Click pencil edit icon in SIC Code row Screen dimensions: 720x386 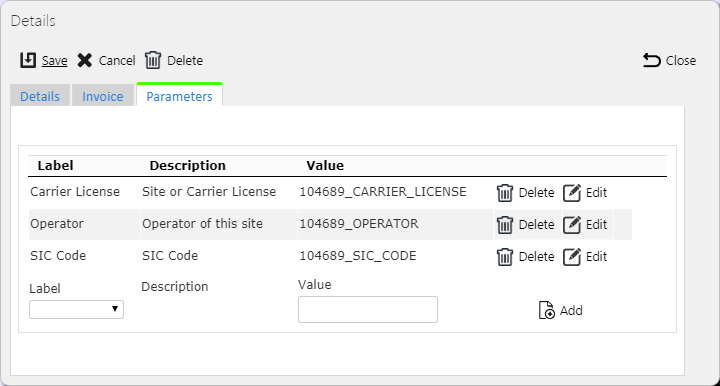coord(572,257)
